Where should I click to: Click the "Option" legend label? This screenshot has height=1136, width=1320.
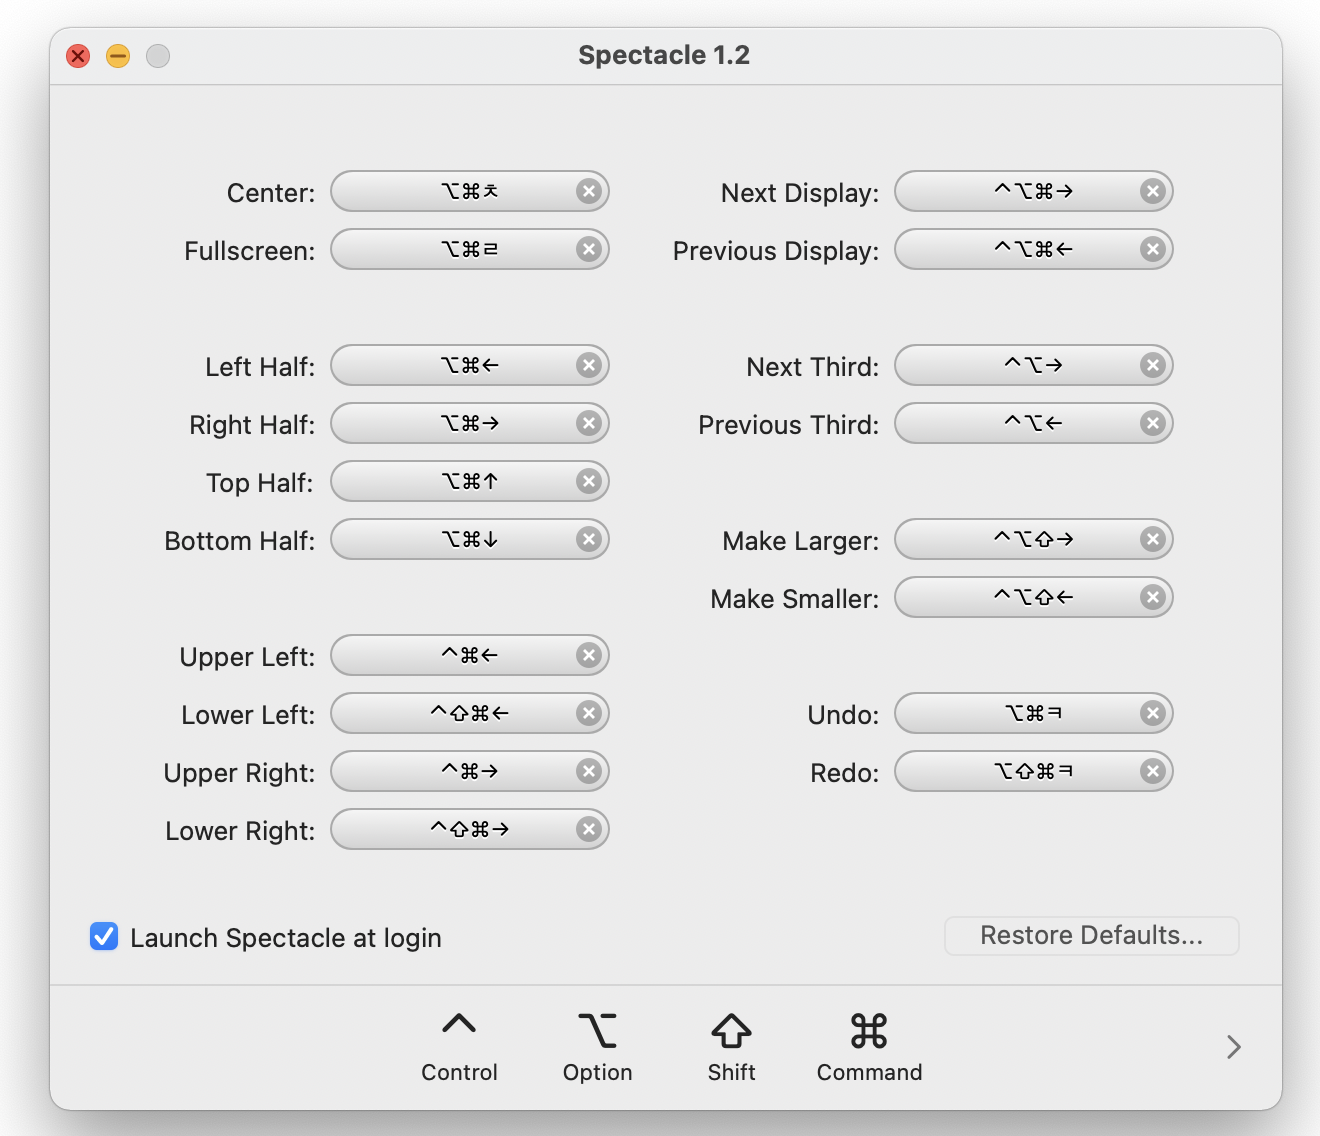(597, 1072)
